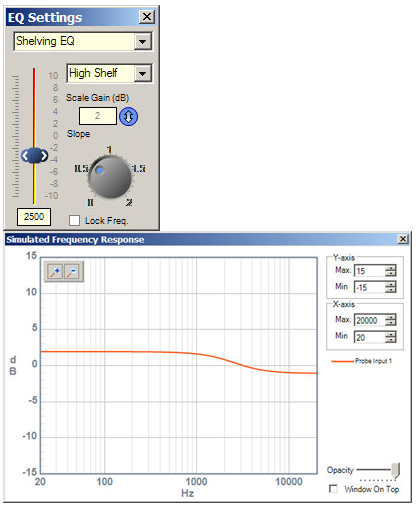Enable the Lock Freq. checkbox

(74, 220)
